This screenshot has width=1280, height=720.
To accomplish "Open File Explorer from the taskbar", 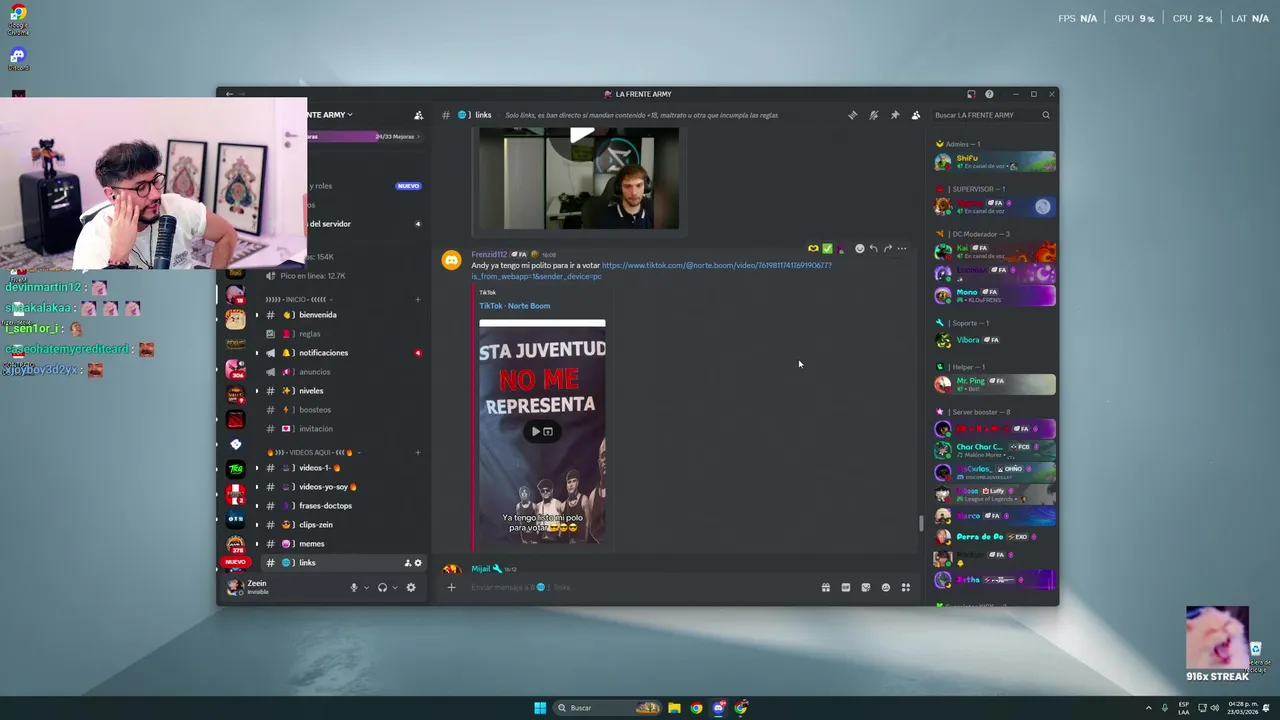I will pyautogui.click(x=674, y=708).
